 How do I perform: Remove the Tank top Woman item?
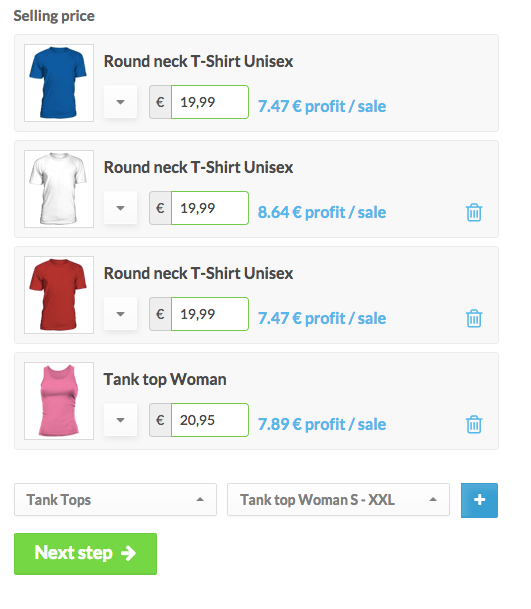pos(474,425)
